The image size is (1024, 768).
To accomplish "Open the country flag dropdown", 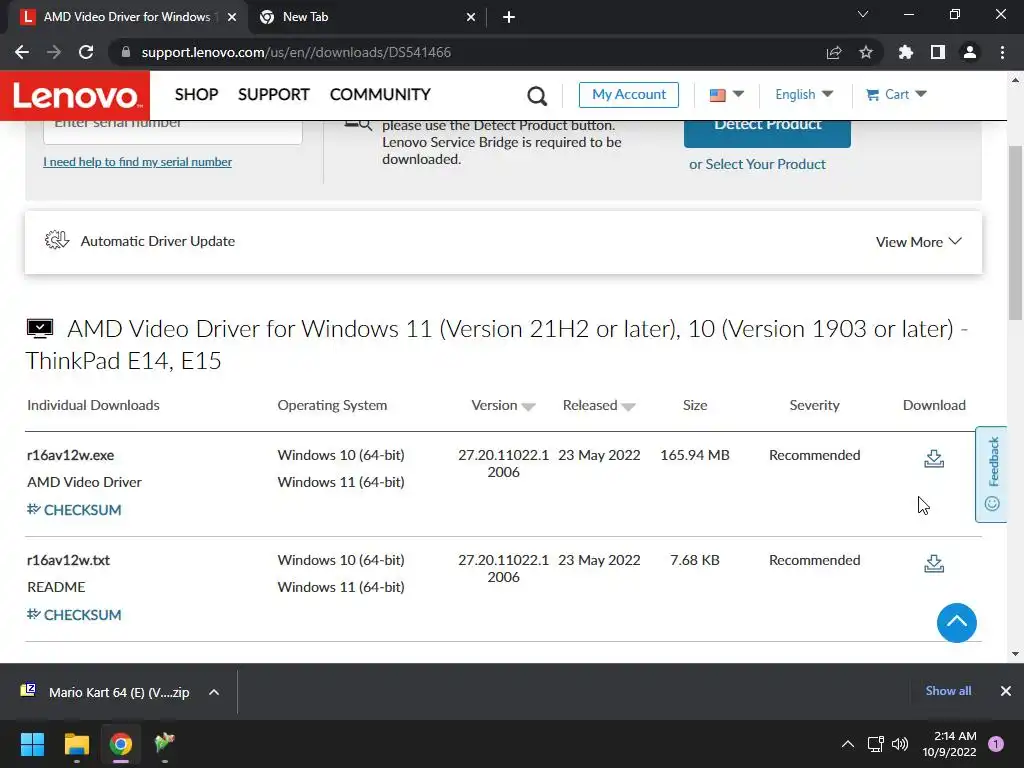I will pos(726,95).
